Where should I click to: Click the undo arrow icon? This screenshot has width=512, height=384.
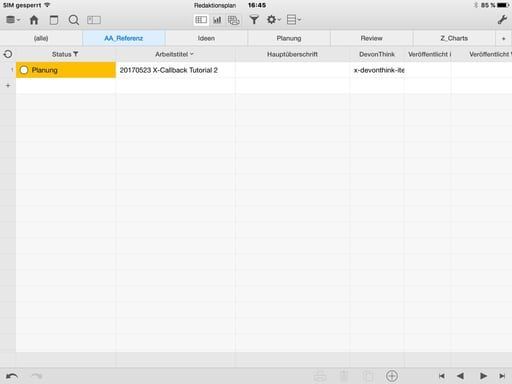click(12, 376)
